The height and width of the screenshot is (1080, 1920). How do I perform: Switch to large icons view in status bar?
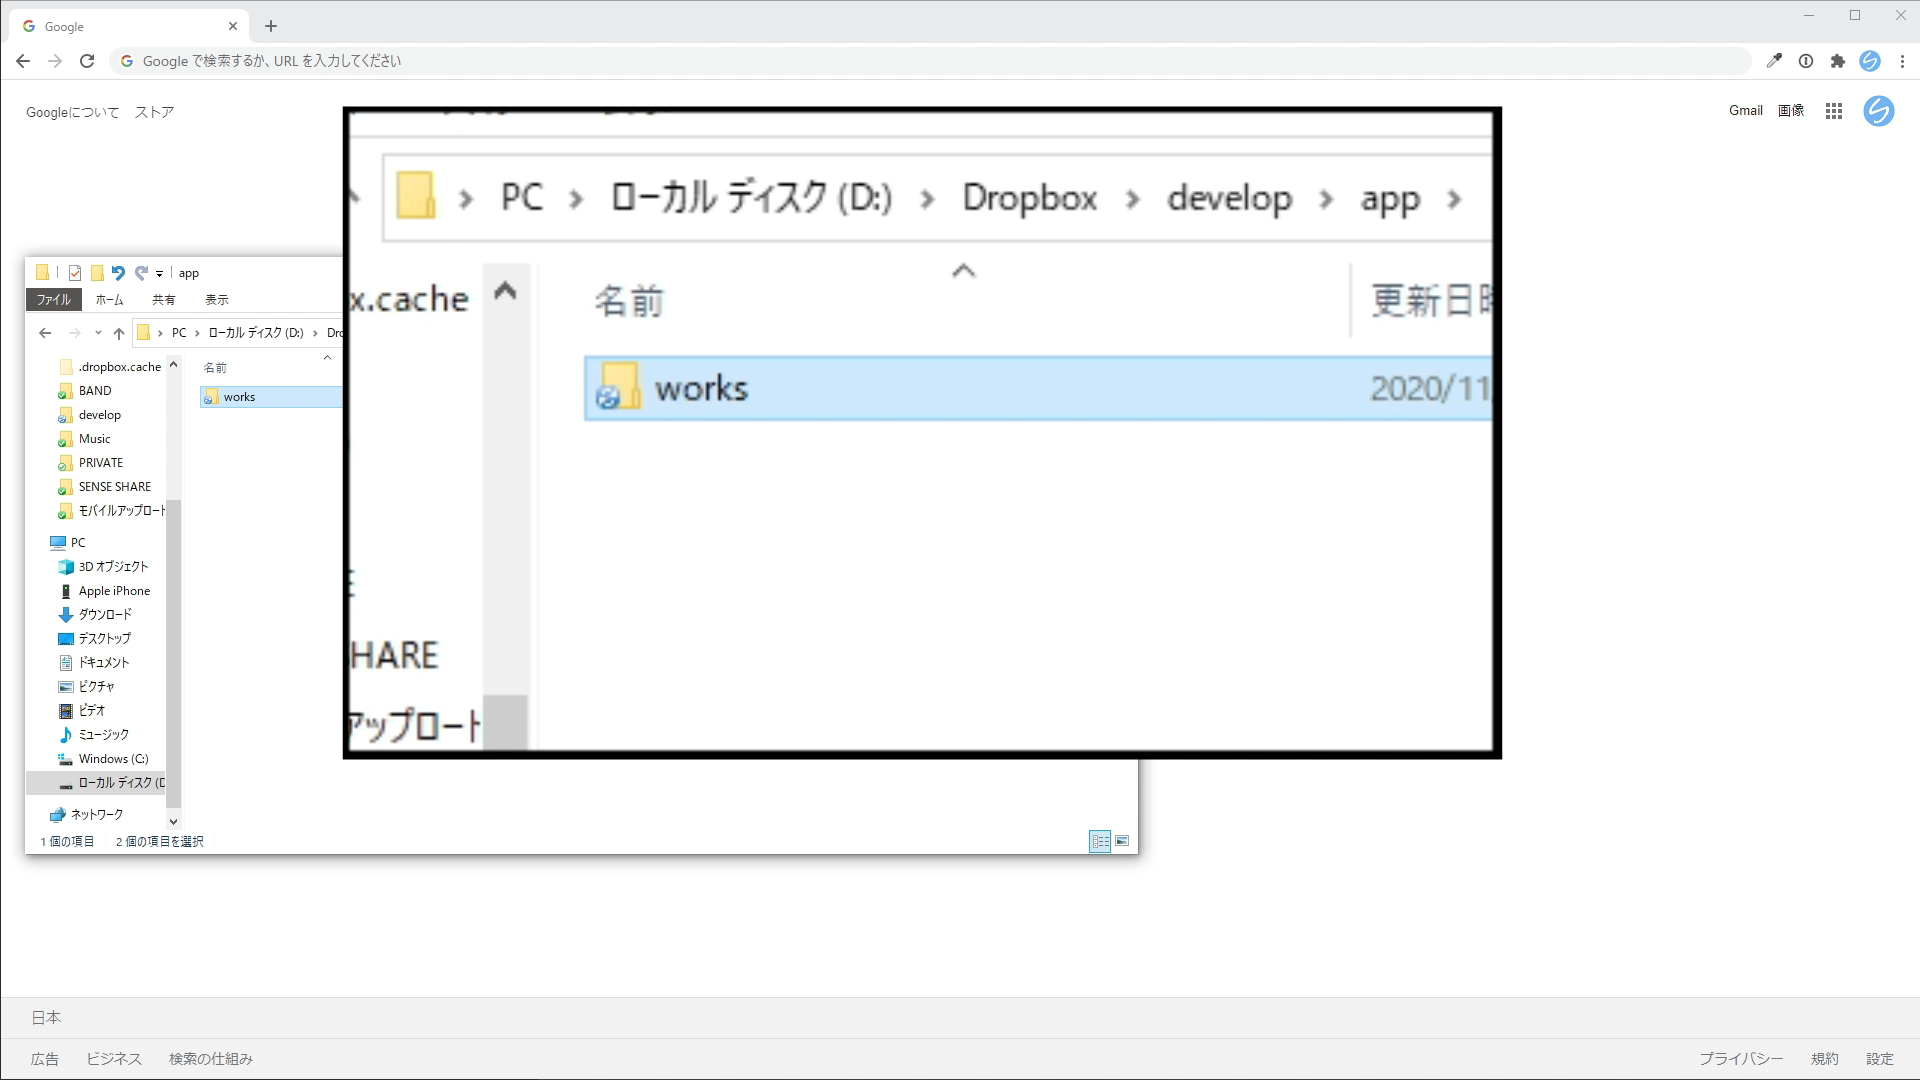(1122, 842)
